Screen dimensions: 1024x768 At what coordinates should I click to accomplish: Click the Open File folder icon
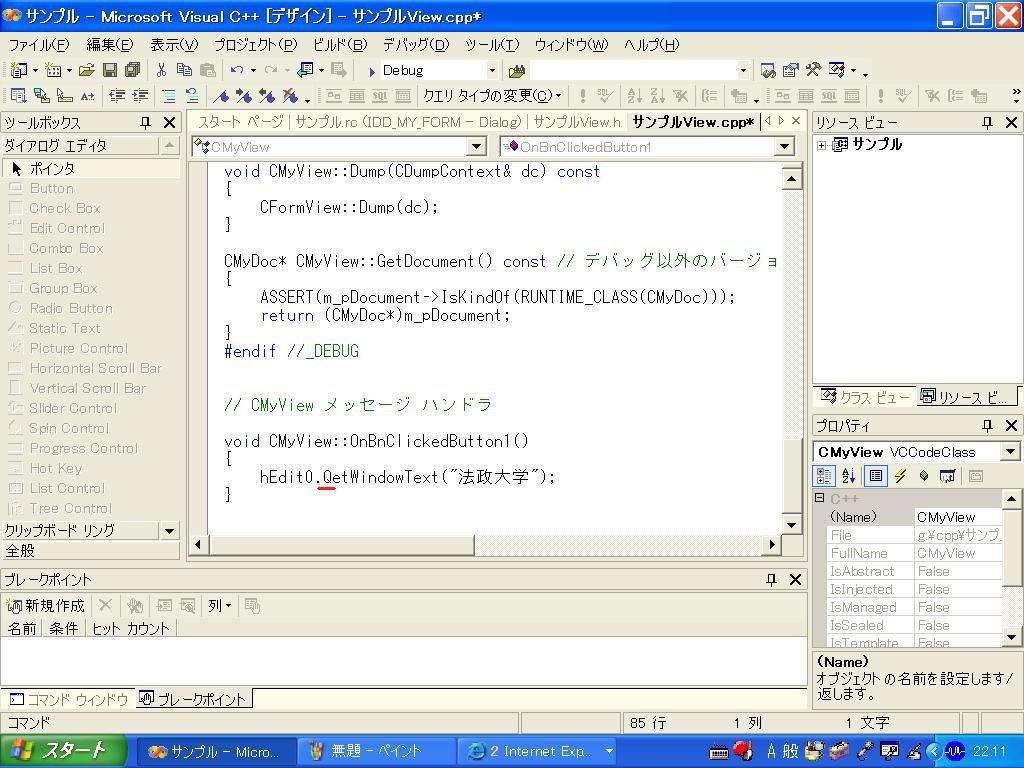tap(87, 70)
